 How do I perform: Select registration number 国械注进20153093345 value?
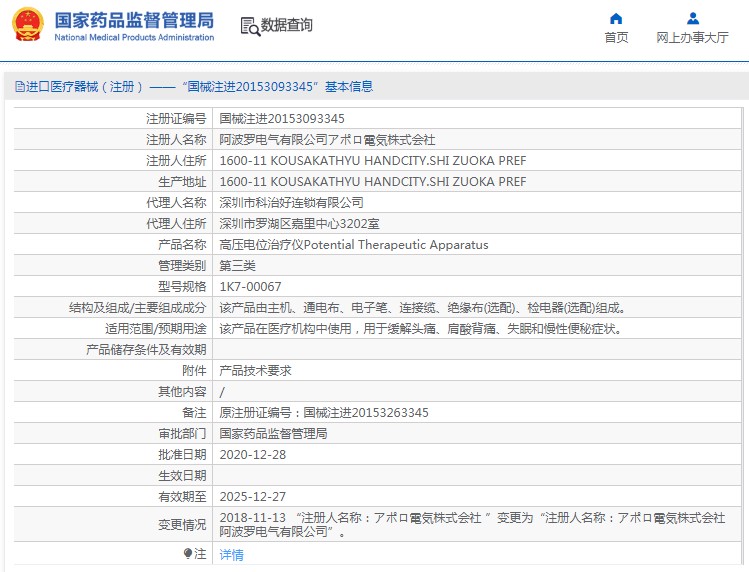pyautogui.click(x=282, y=119)
